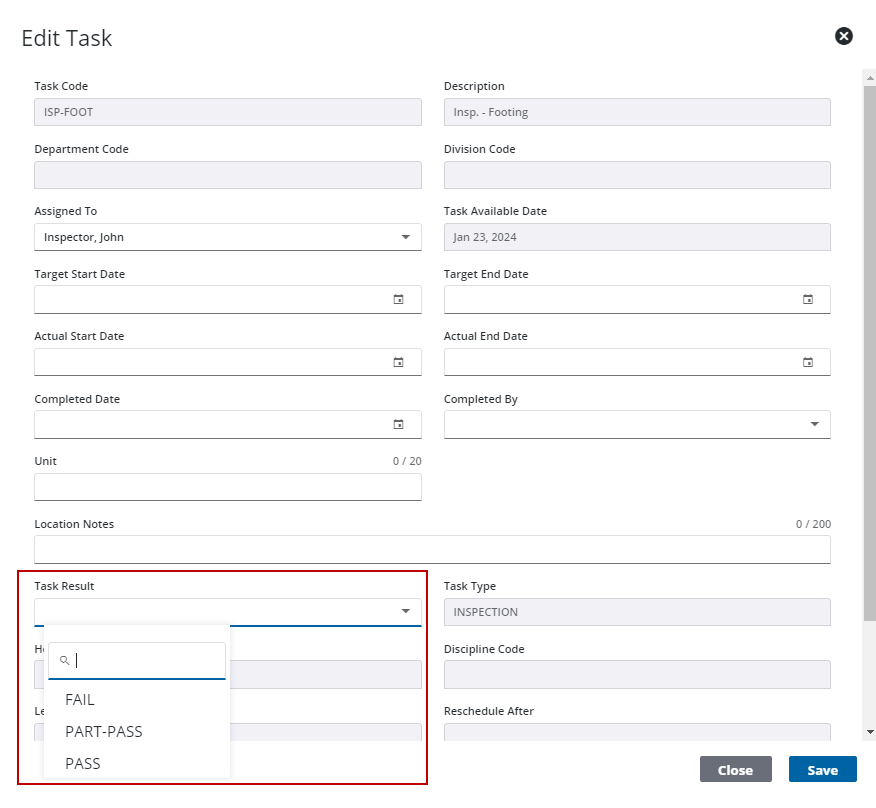Open the Actual End Date calendar icon

(808, 362)
